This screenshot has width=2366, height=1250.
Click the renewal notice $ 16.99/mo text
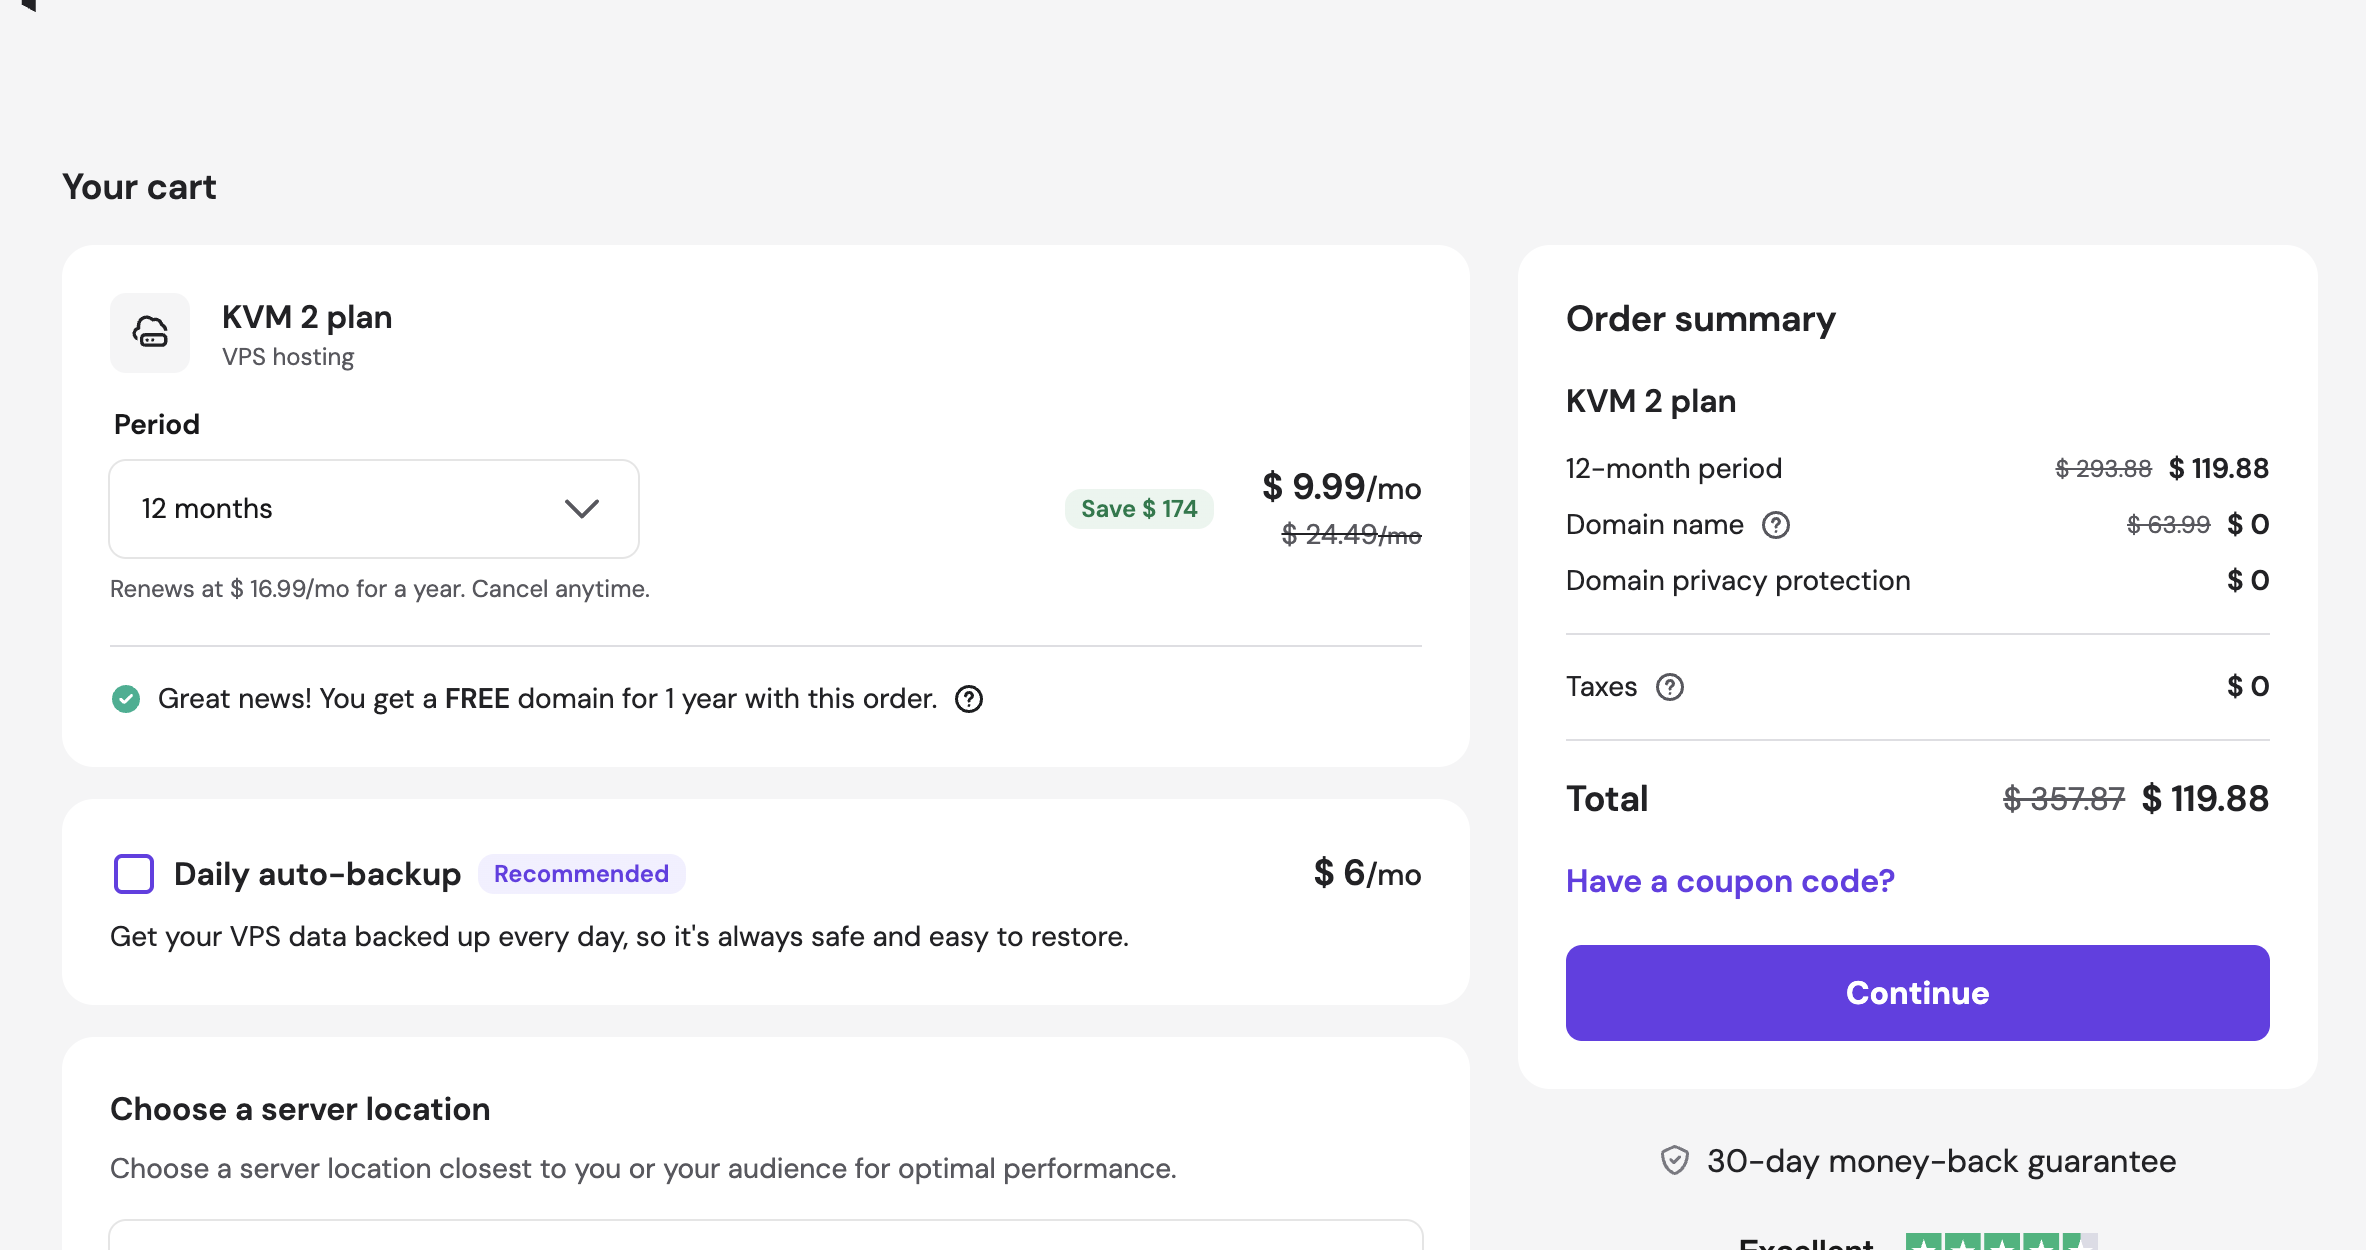[x=380, y=589]
